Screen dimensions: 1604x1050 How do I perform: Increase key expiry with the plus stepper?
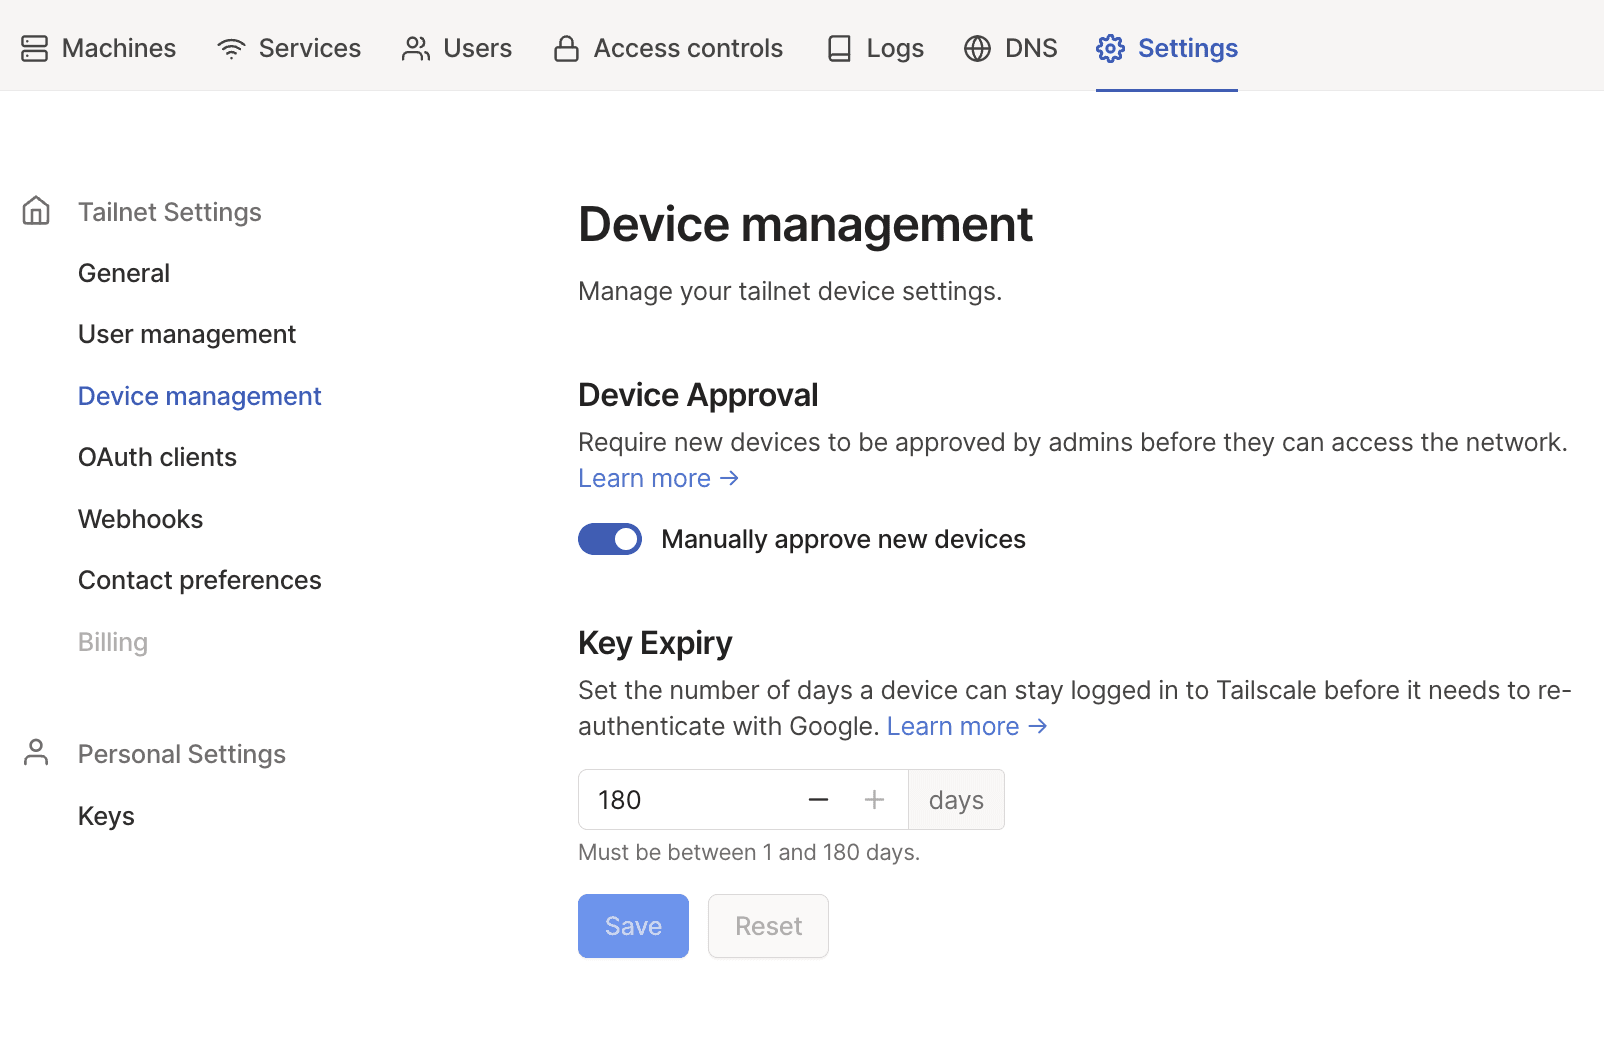(874, 799)
